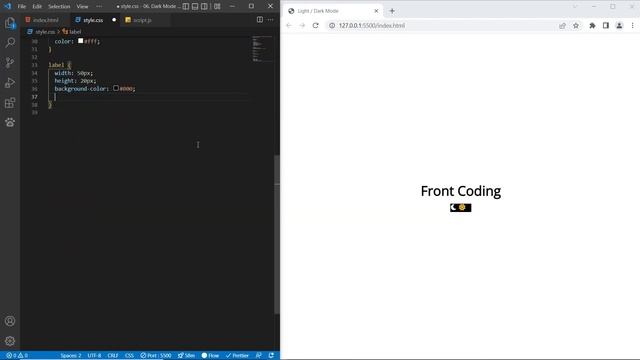The height and width of the screenshot is (360, 640).
Task: Open the browser profile menu
Action: point(619,25)
